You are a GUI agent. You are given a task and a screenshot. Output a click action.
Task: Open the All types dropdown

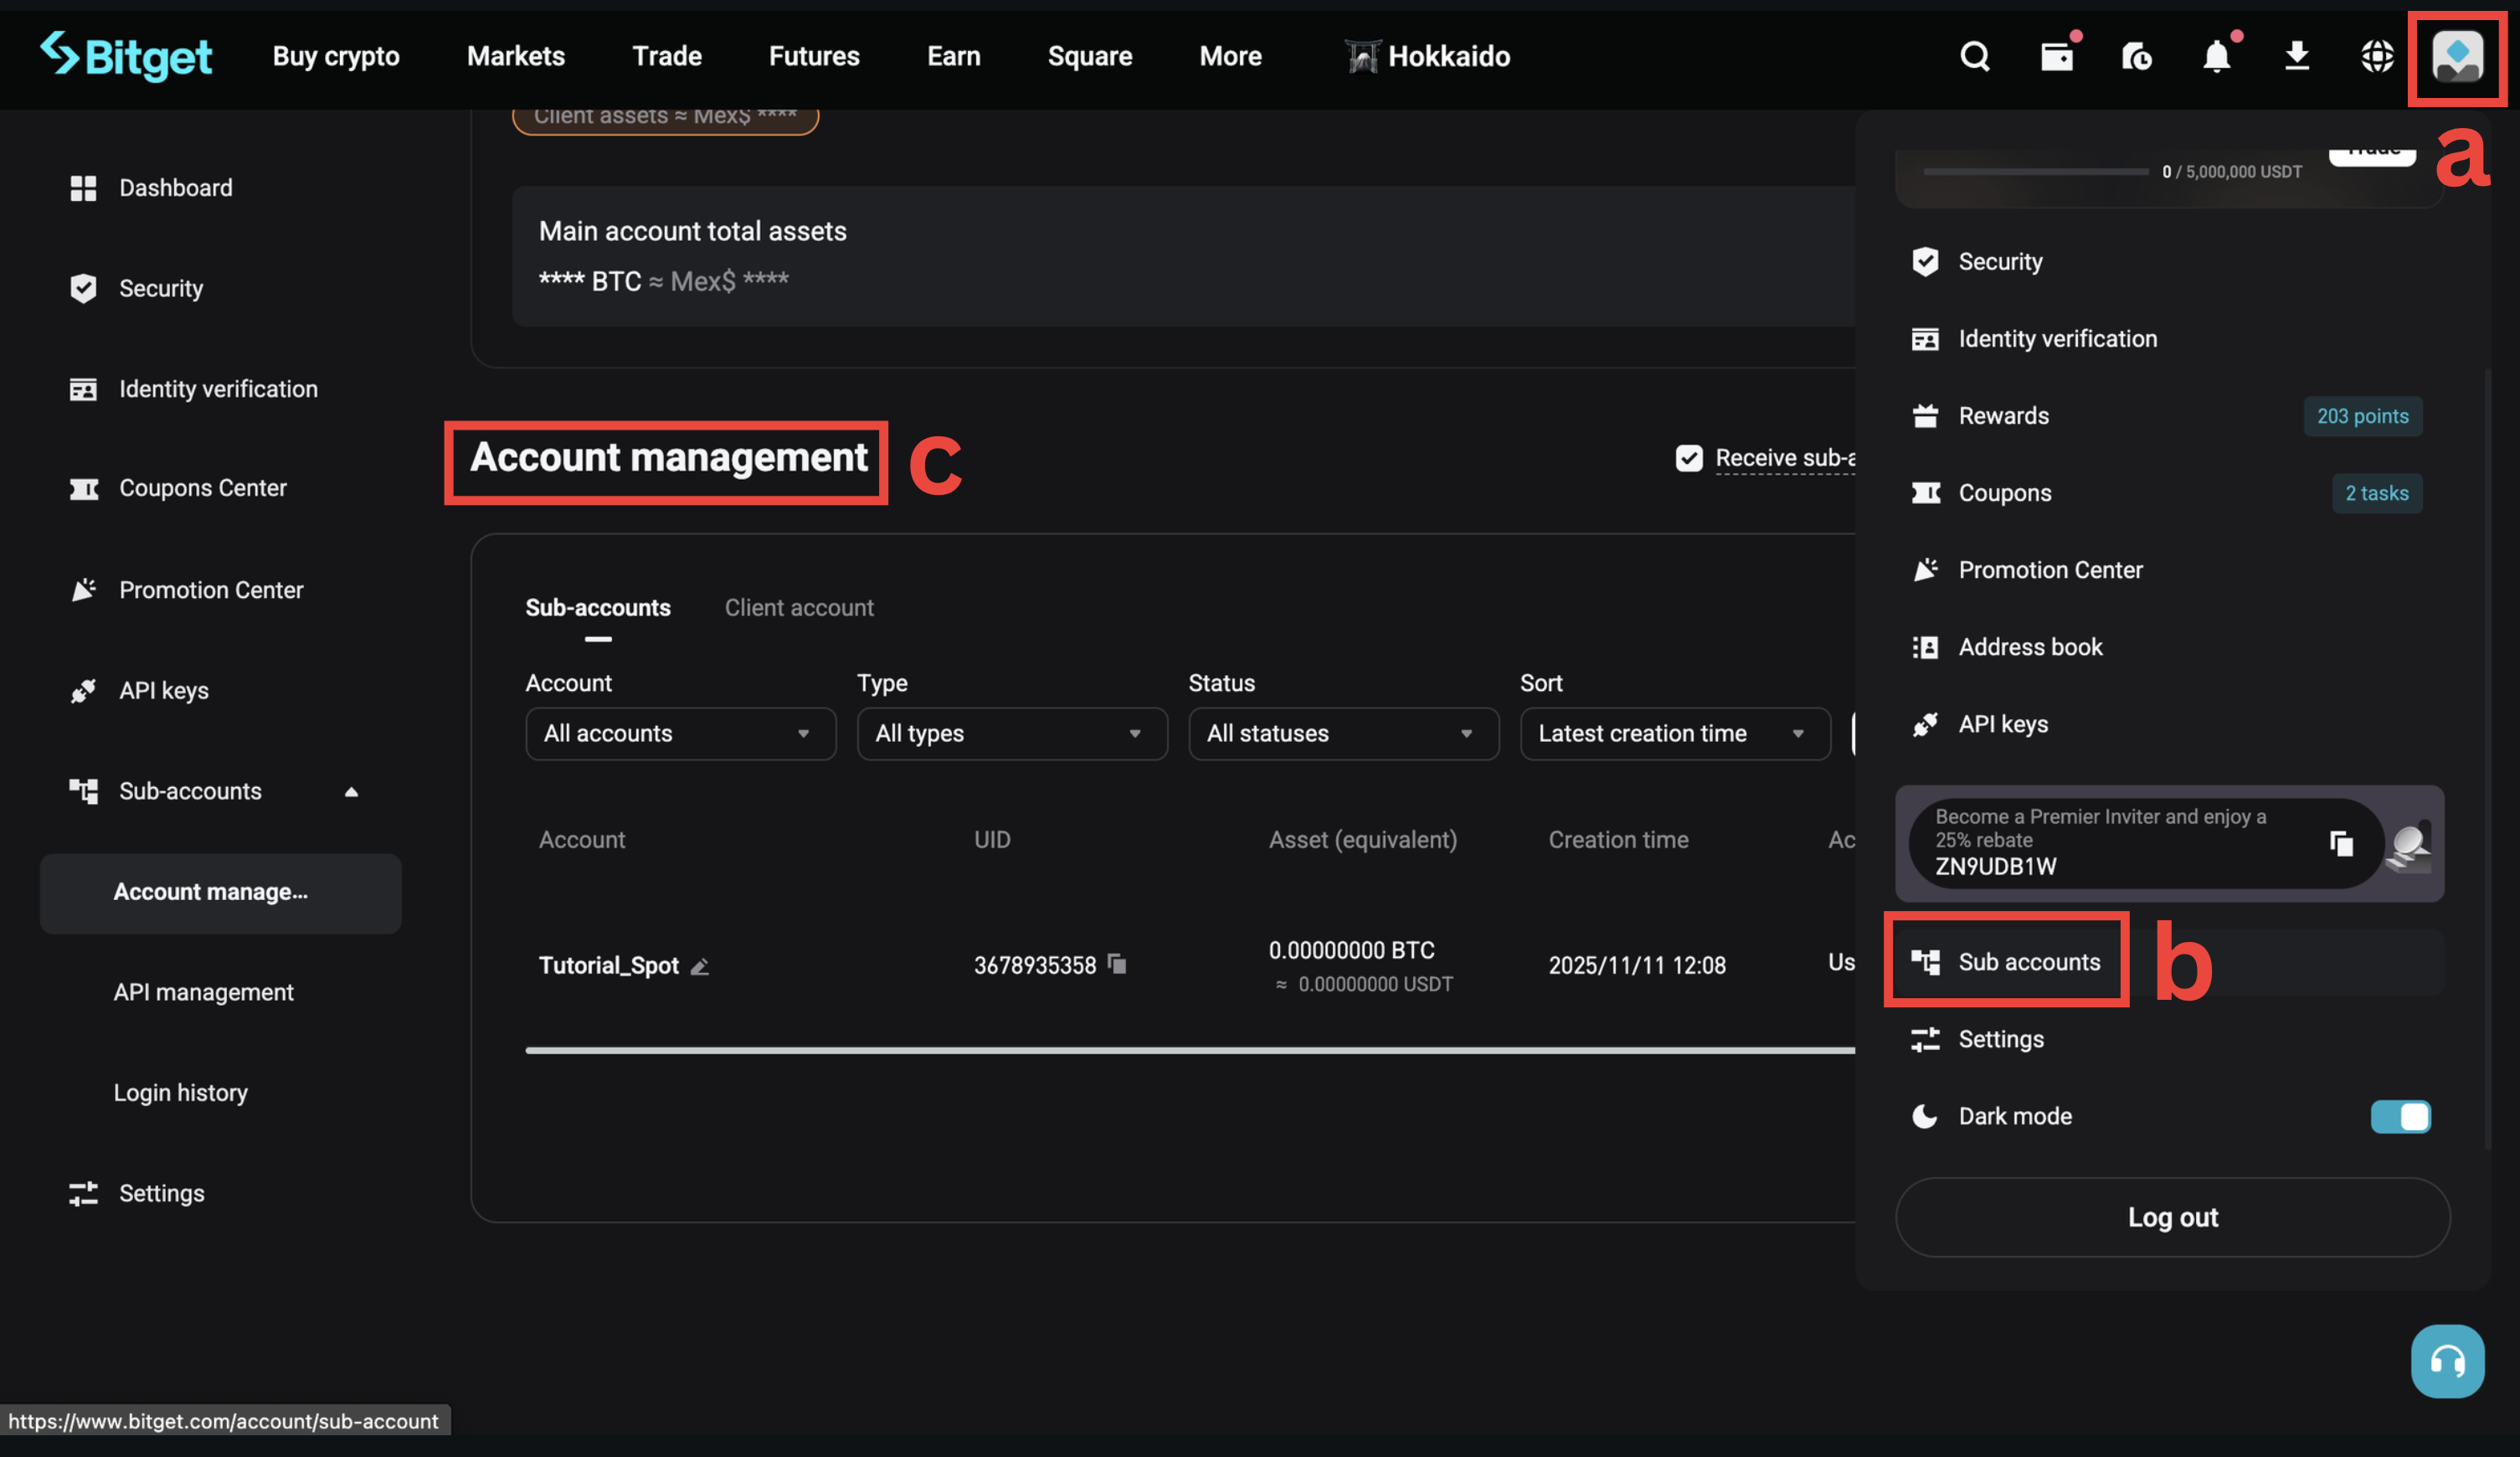pyautogui.click(x=1012, y=734)
